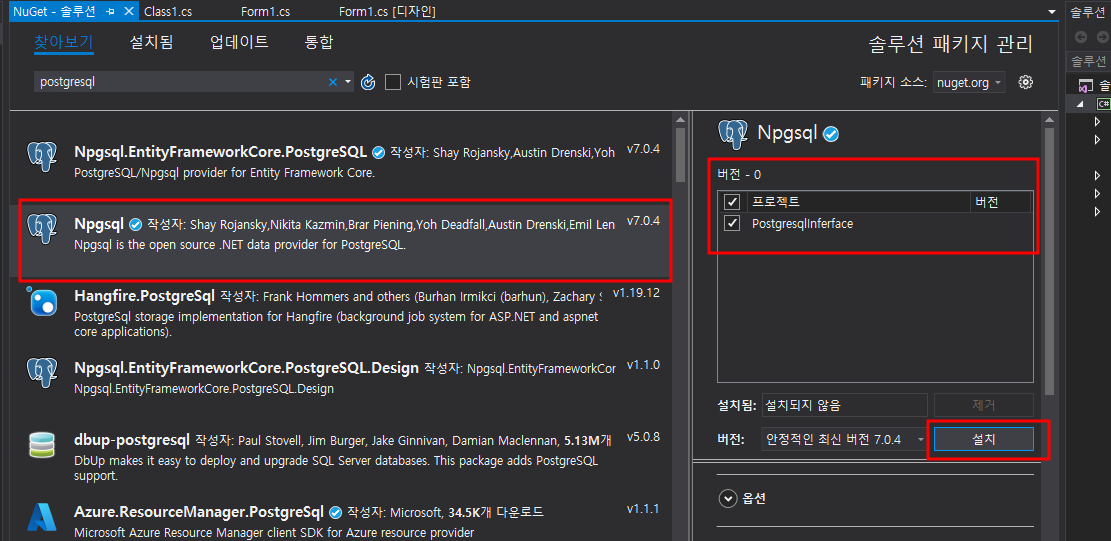
Task: Uncheck the PostgresqlInferface project checkbox
Action: pos(733,224)
